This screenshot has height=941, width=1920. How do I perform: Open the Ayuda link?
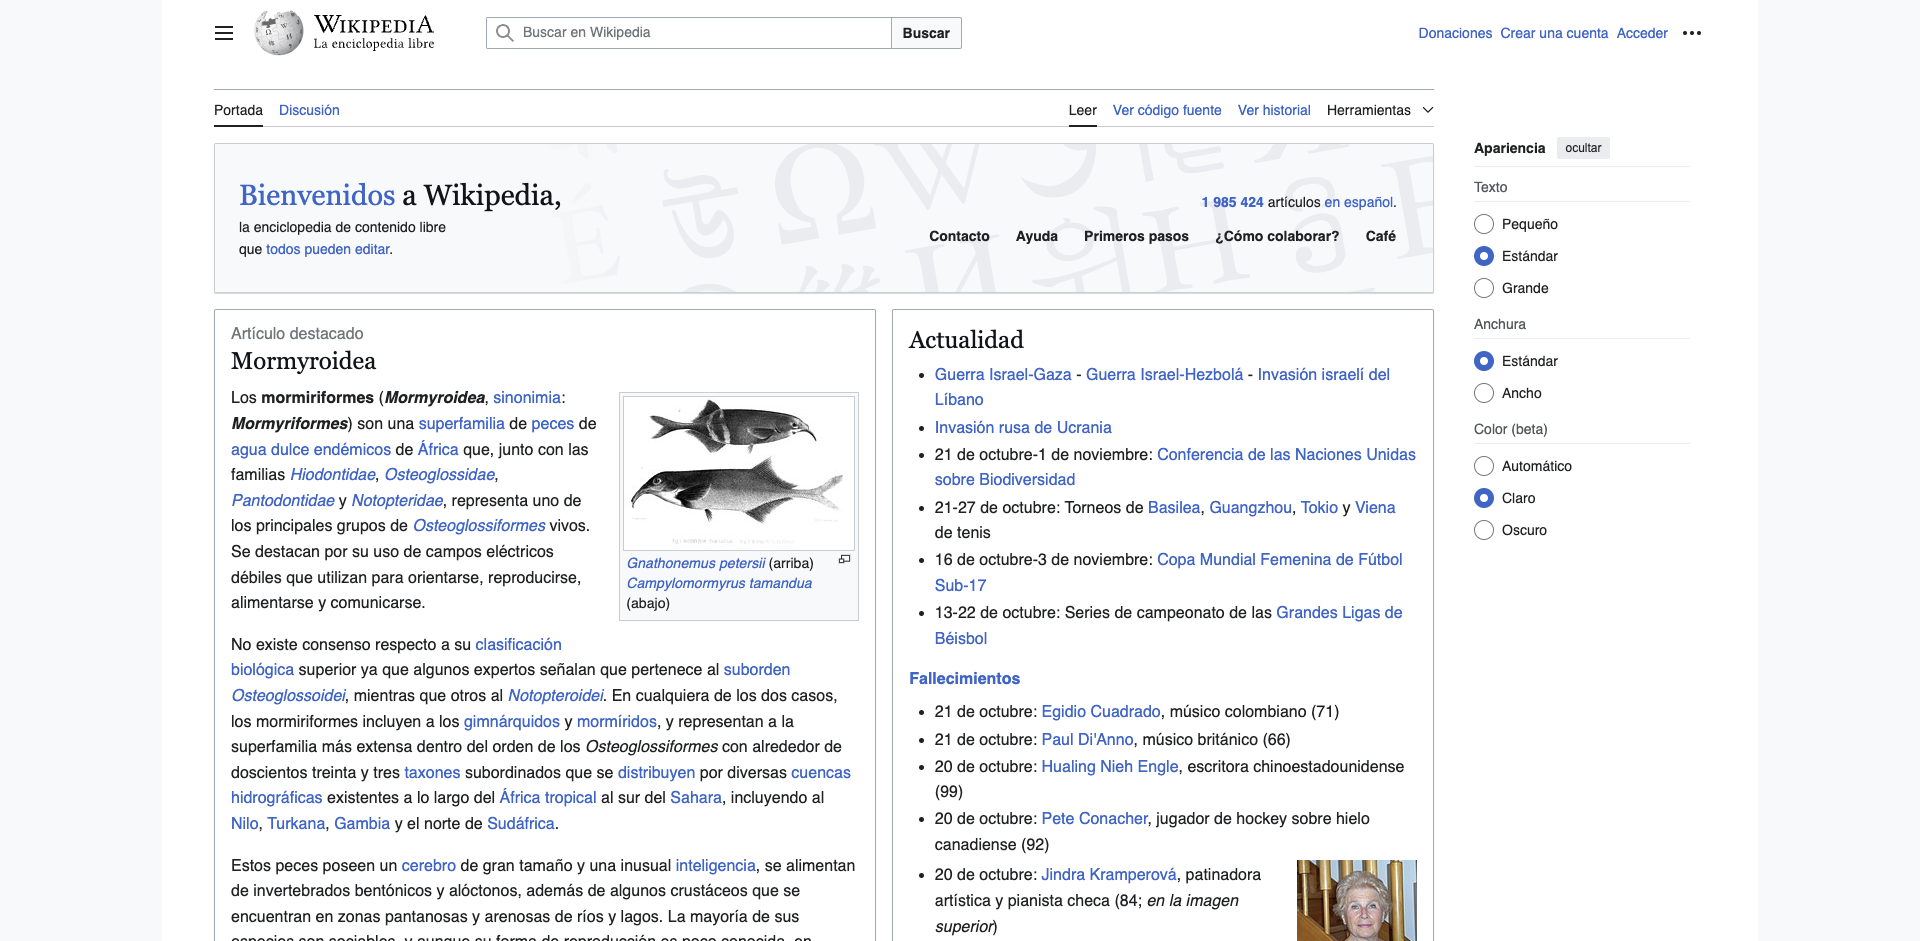[1037, 236]
